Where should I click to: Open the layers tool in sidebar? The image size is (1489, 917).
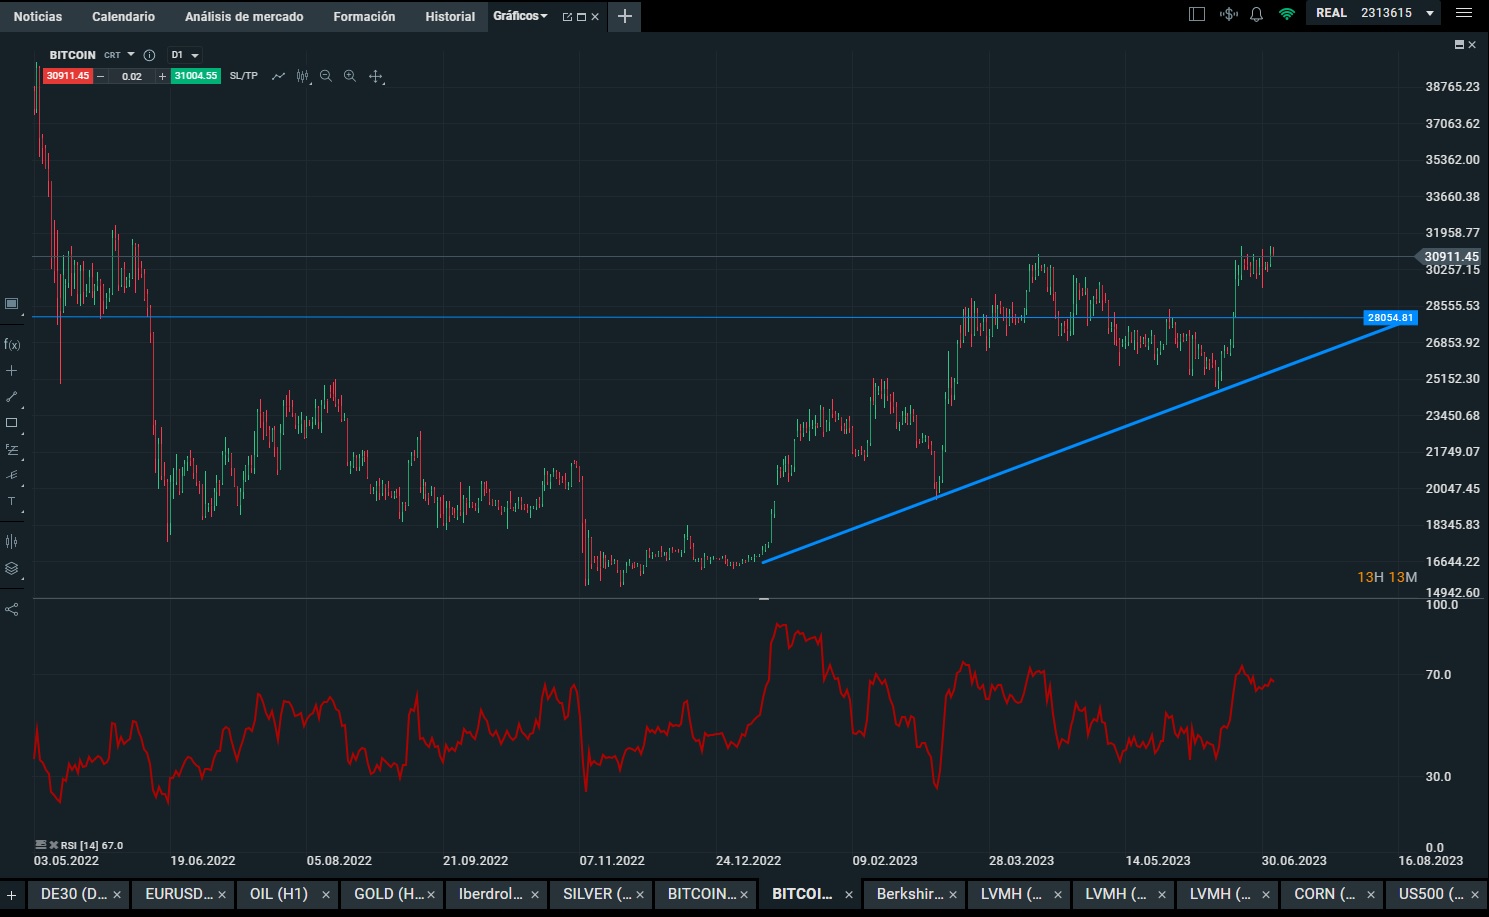coord(12,569)
